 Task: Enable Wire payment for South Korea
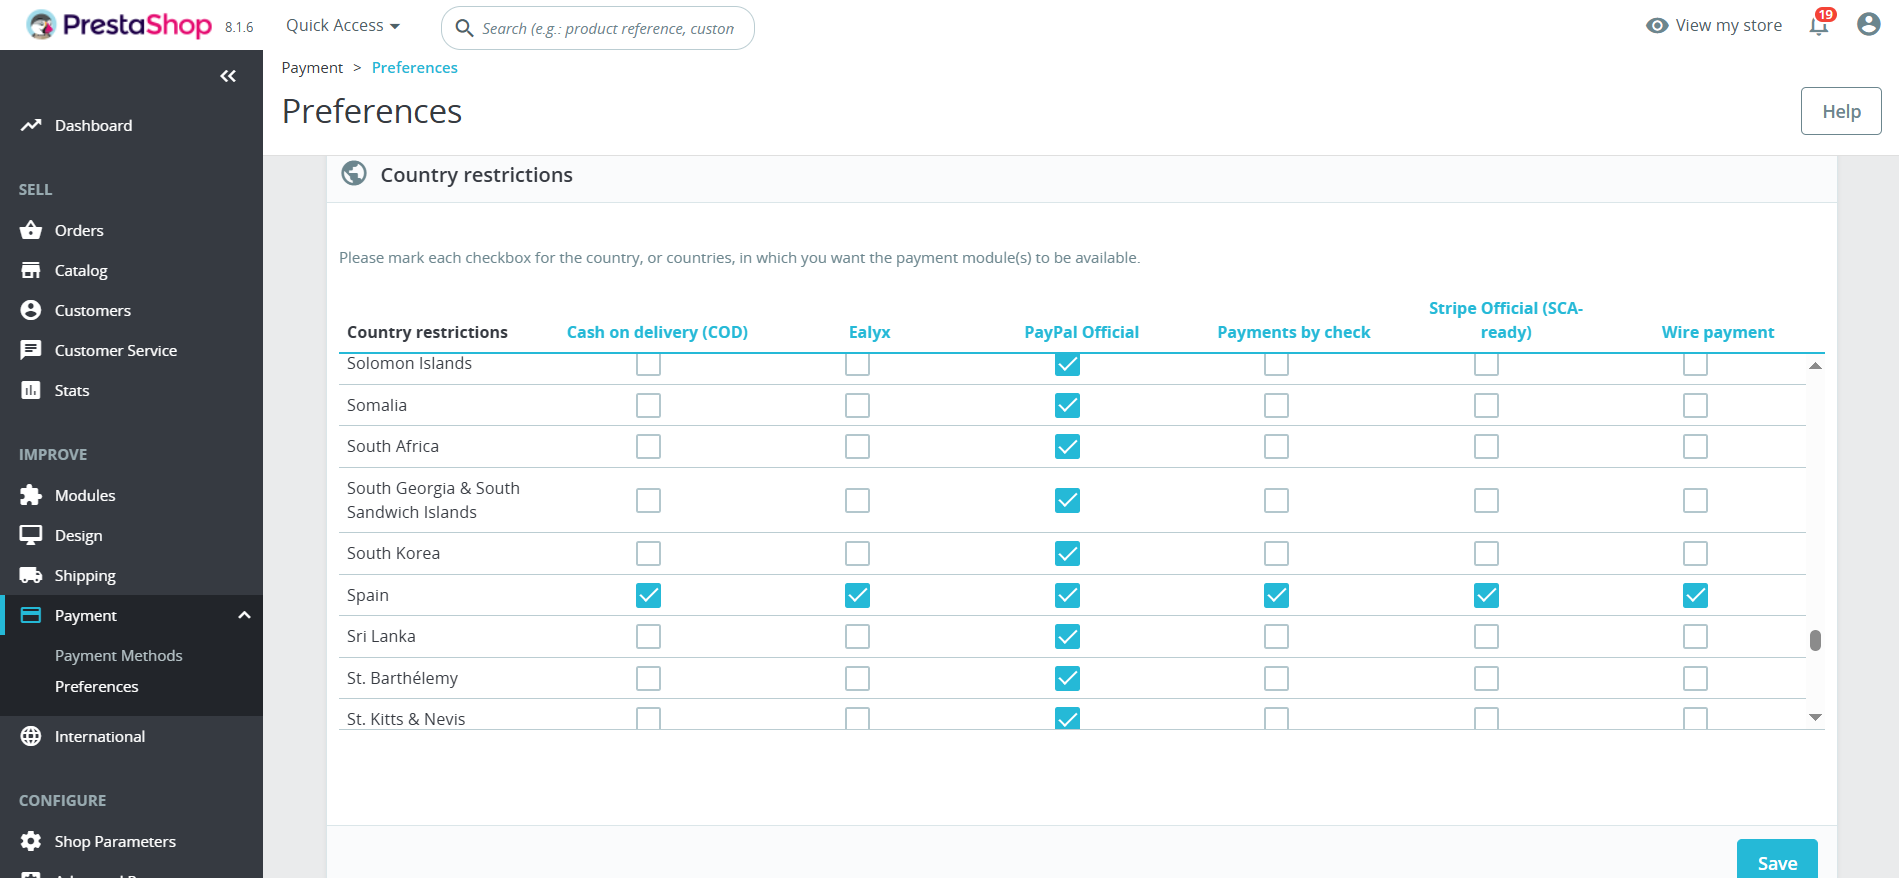click(1695, 553)
